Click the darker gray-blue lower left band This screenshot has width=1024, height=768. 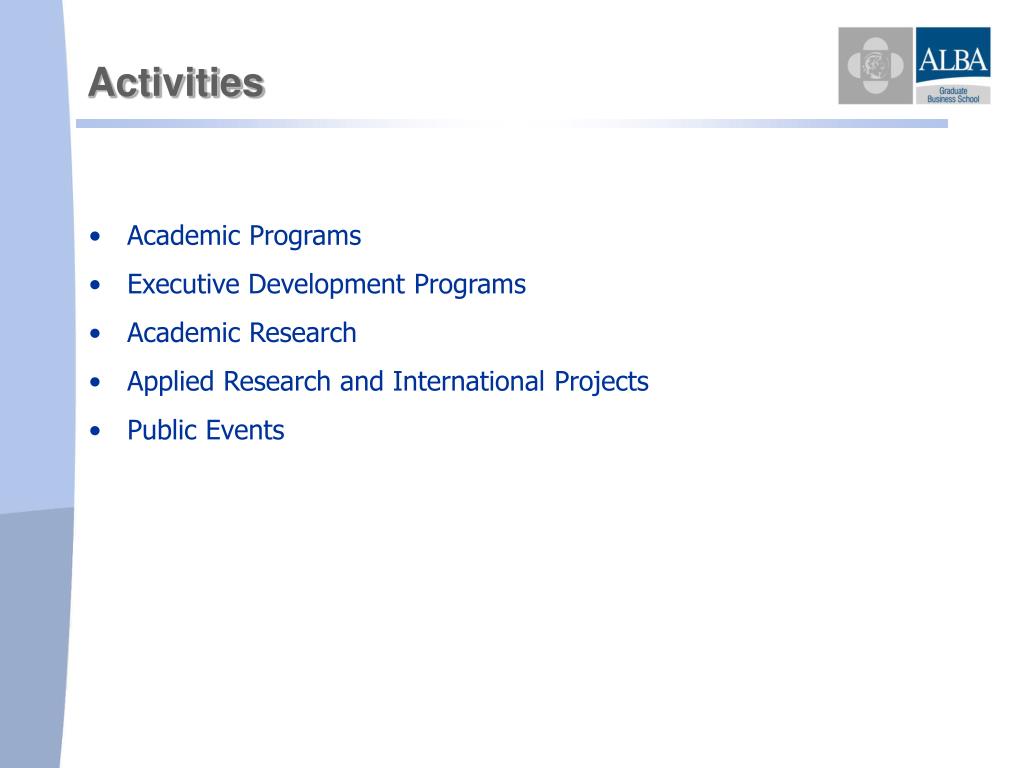click(x=33, y=640)
